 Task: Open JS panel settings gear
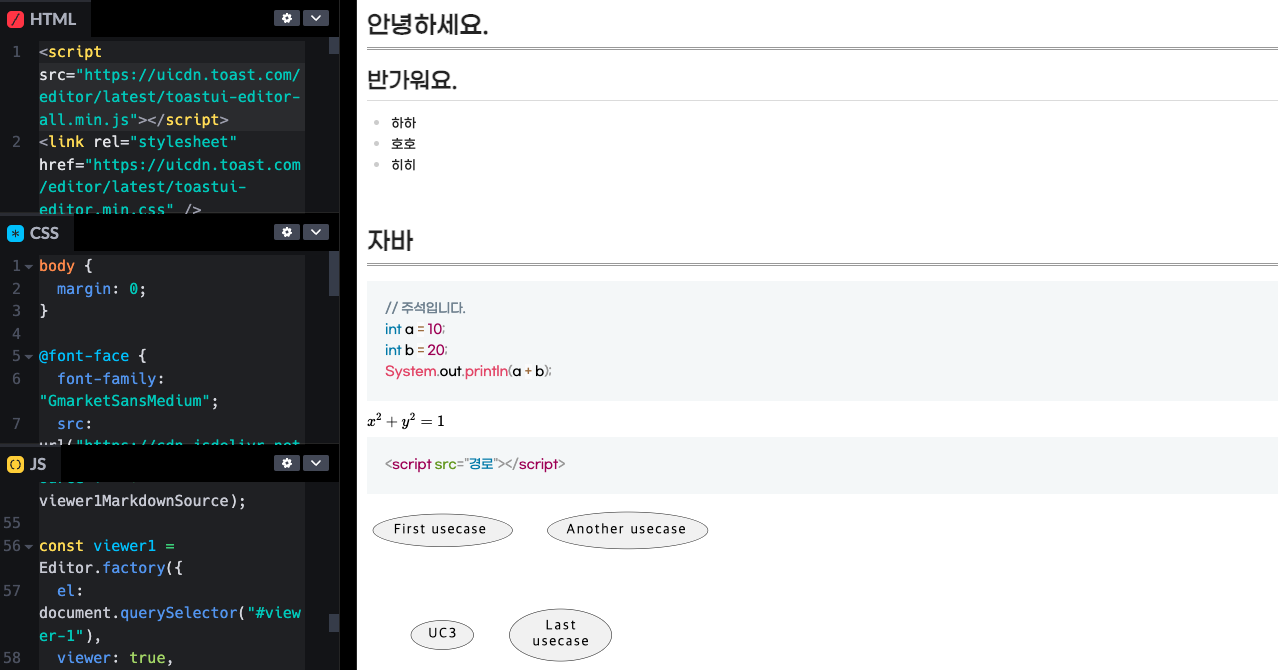pyautogui.click(x=287, y=463)
